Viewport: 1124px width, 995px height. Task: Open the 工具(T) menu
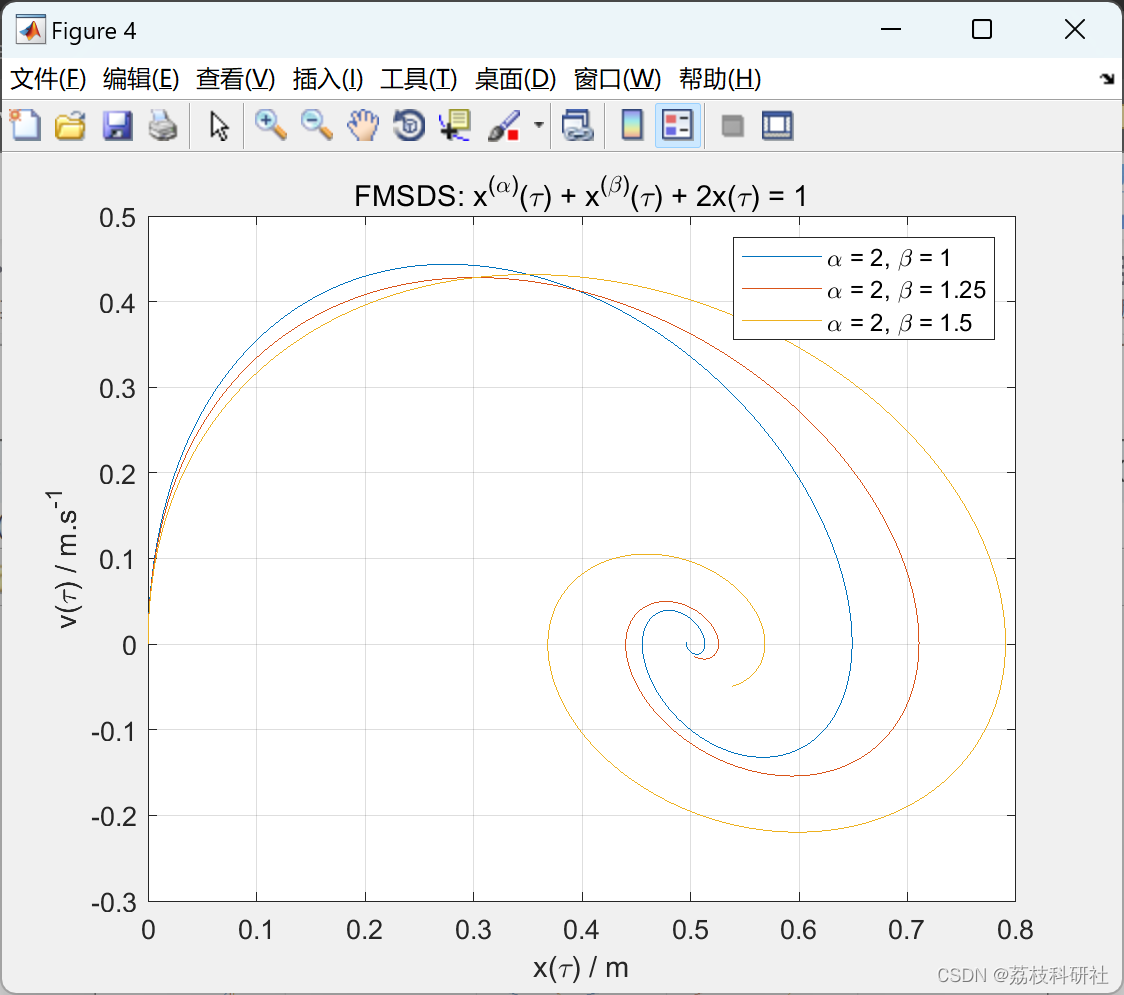[x=419, y=79]
